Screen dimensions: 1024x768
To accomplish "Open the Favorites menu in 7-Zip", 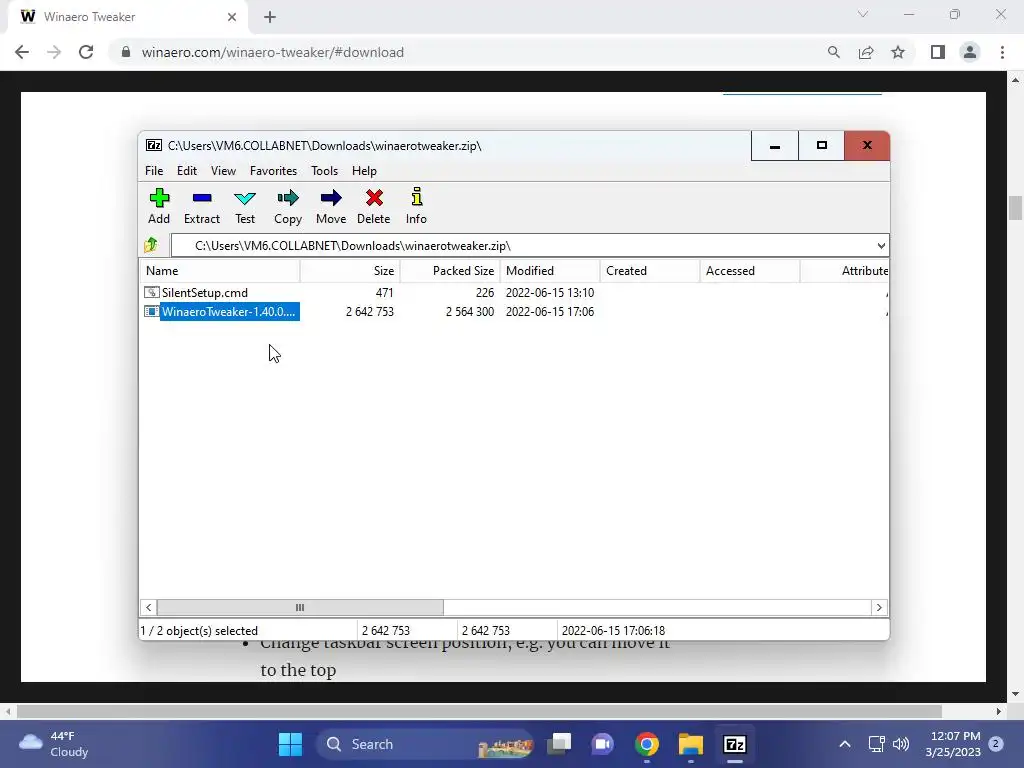I will [273, 170].
